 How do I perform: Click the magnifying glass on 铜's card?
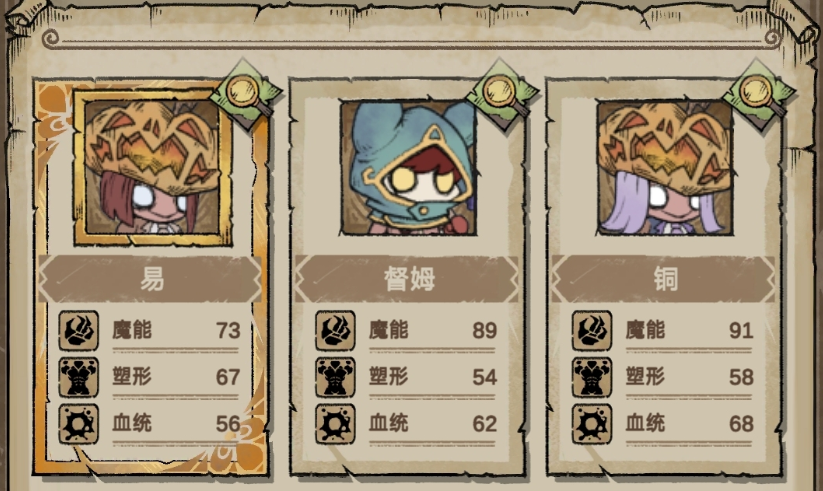pyautogui.click(x=759, y=95)
